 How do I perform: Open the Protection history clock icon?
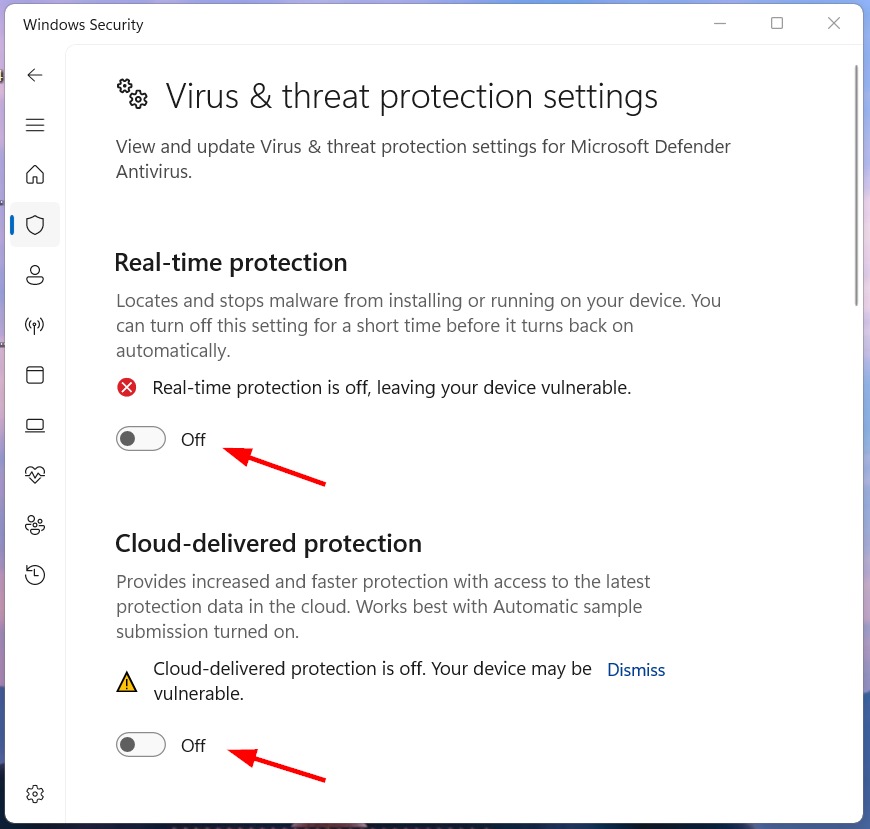point(35,575)
